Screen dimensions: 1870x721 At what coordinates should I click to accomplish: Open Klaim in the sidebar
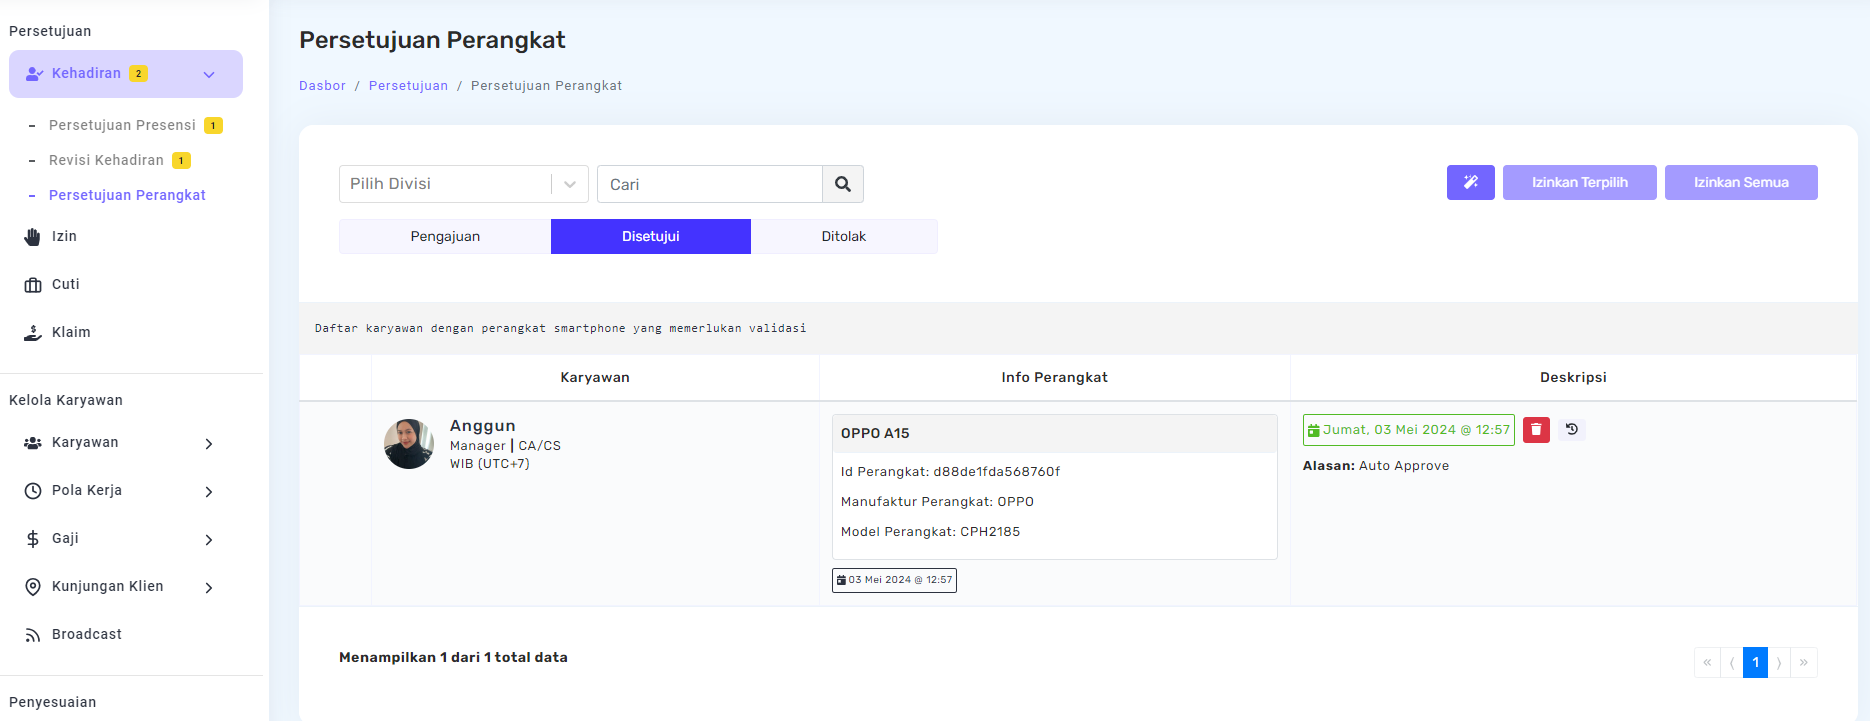(70, 333)
